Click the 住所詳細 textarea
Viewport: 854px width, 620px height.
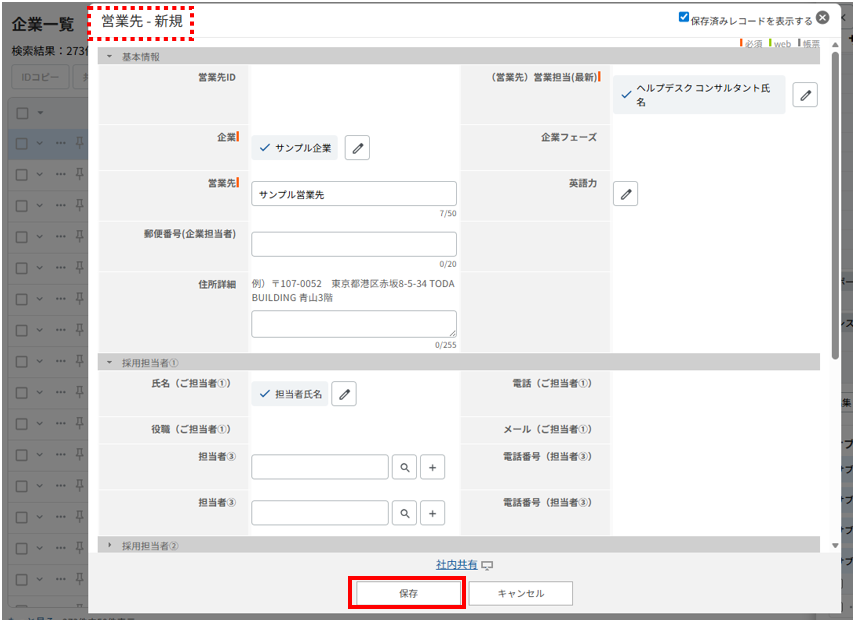[353, 323]
